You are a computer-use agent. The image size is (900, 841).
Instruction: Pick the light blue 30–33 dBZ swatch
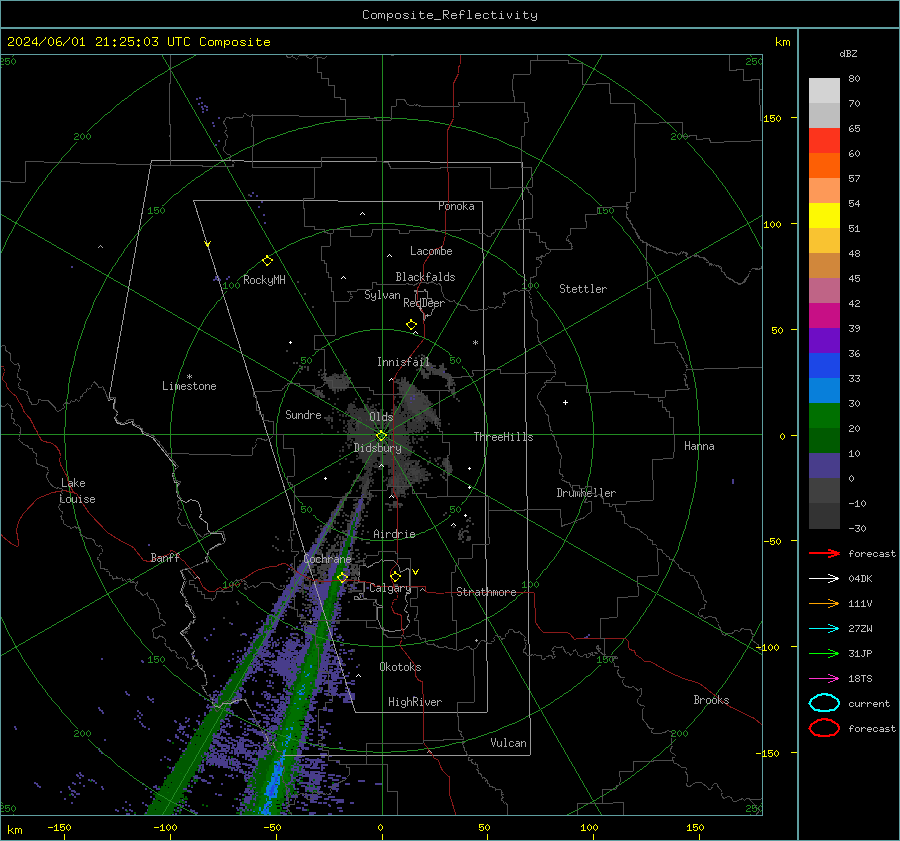pos(824,390)
